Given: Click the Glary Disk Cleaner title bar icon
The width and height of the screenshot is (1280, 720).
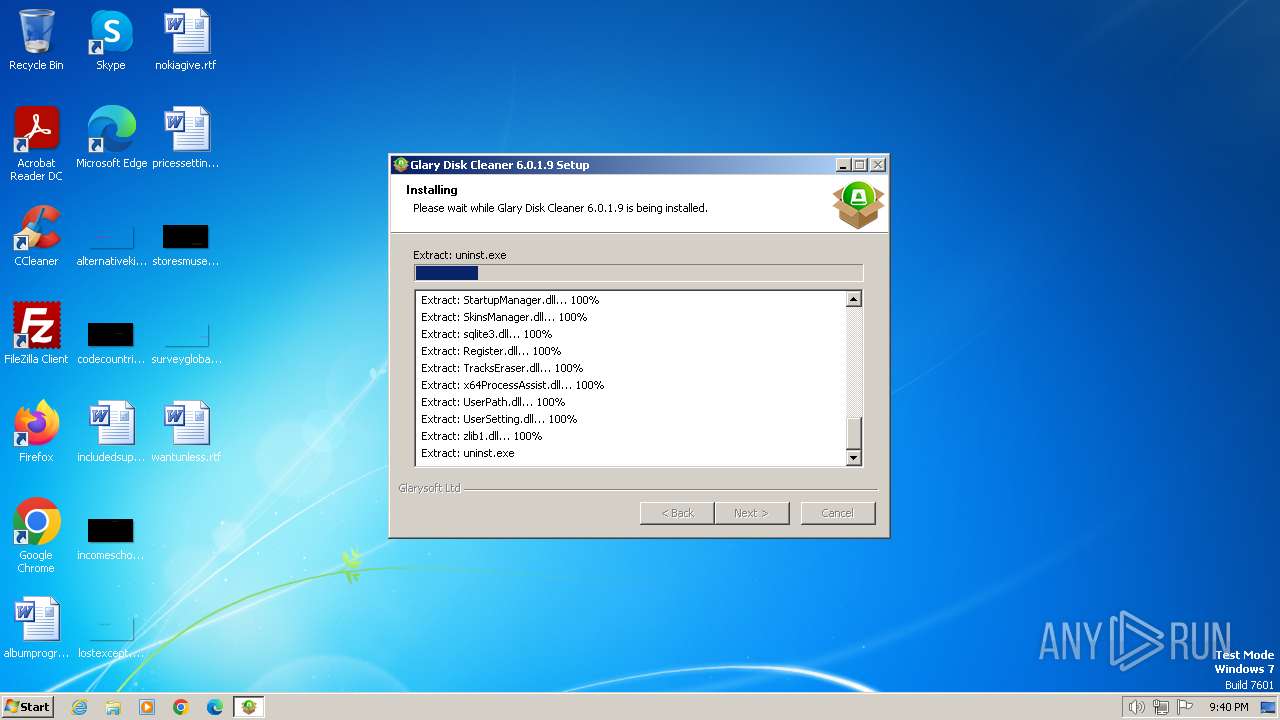Looking at the screenshot, I should 401,165.
